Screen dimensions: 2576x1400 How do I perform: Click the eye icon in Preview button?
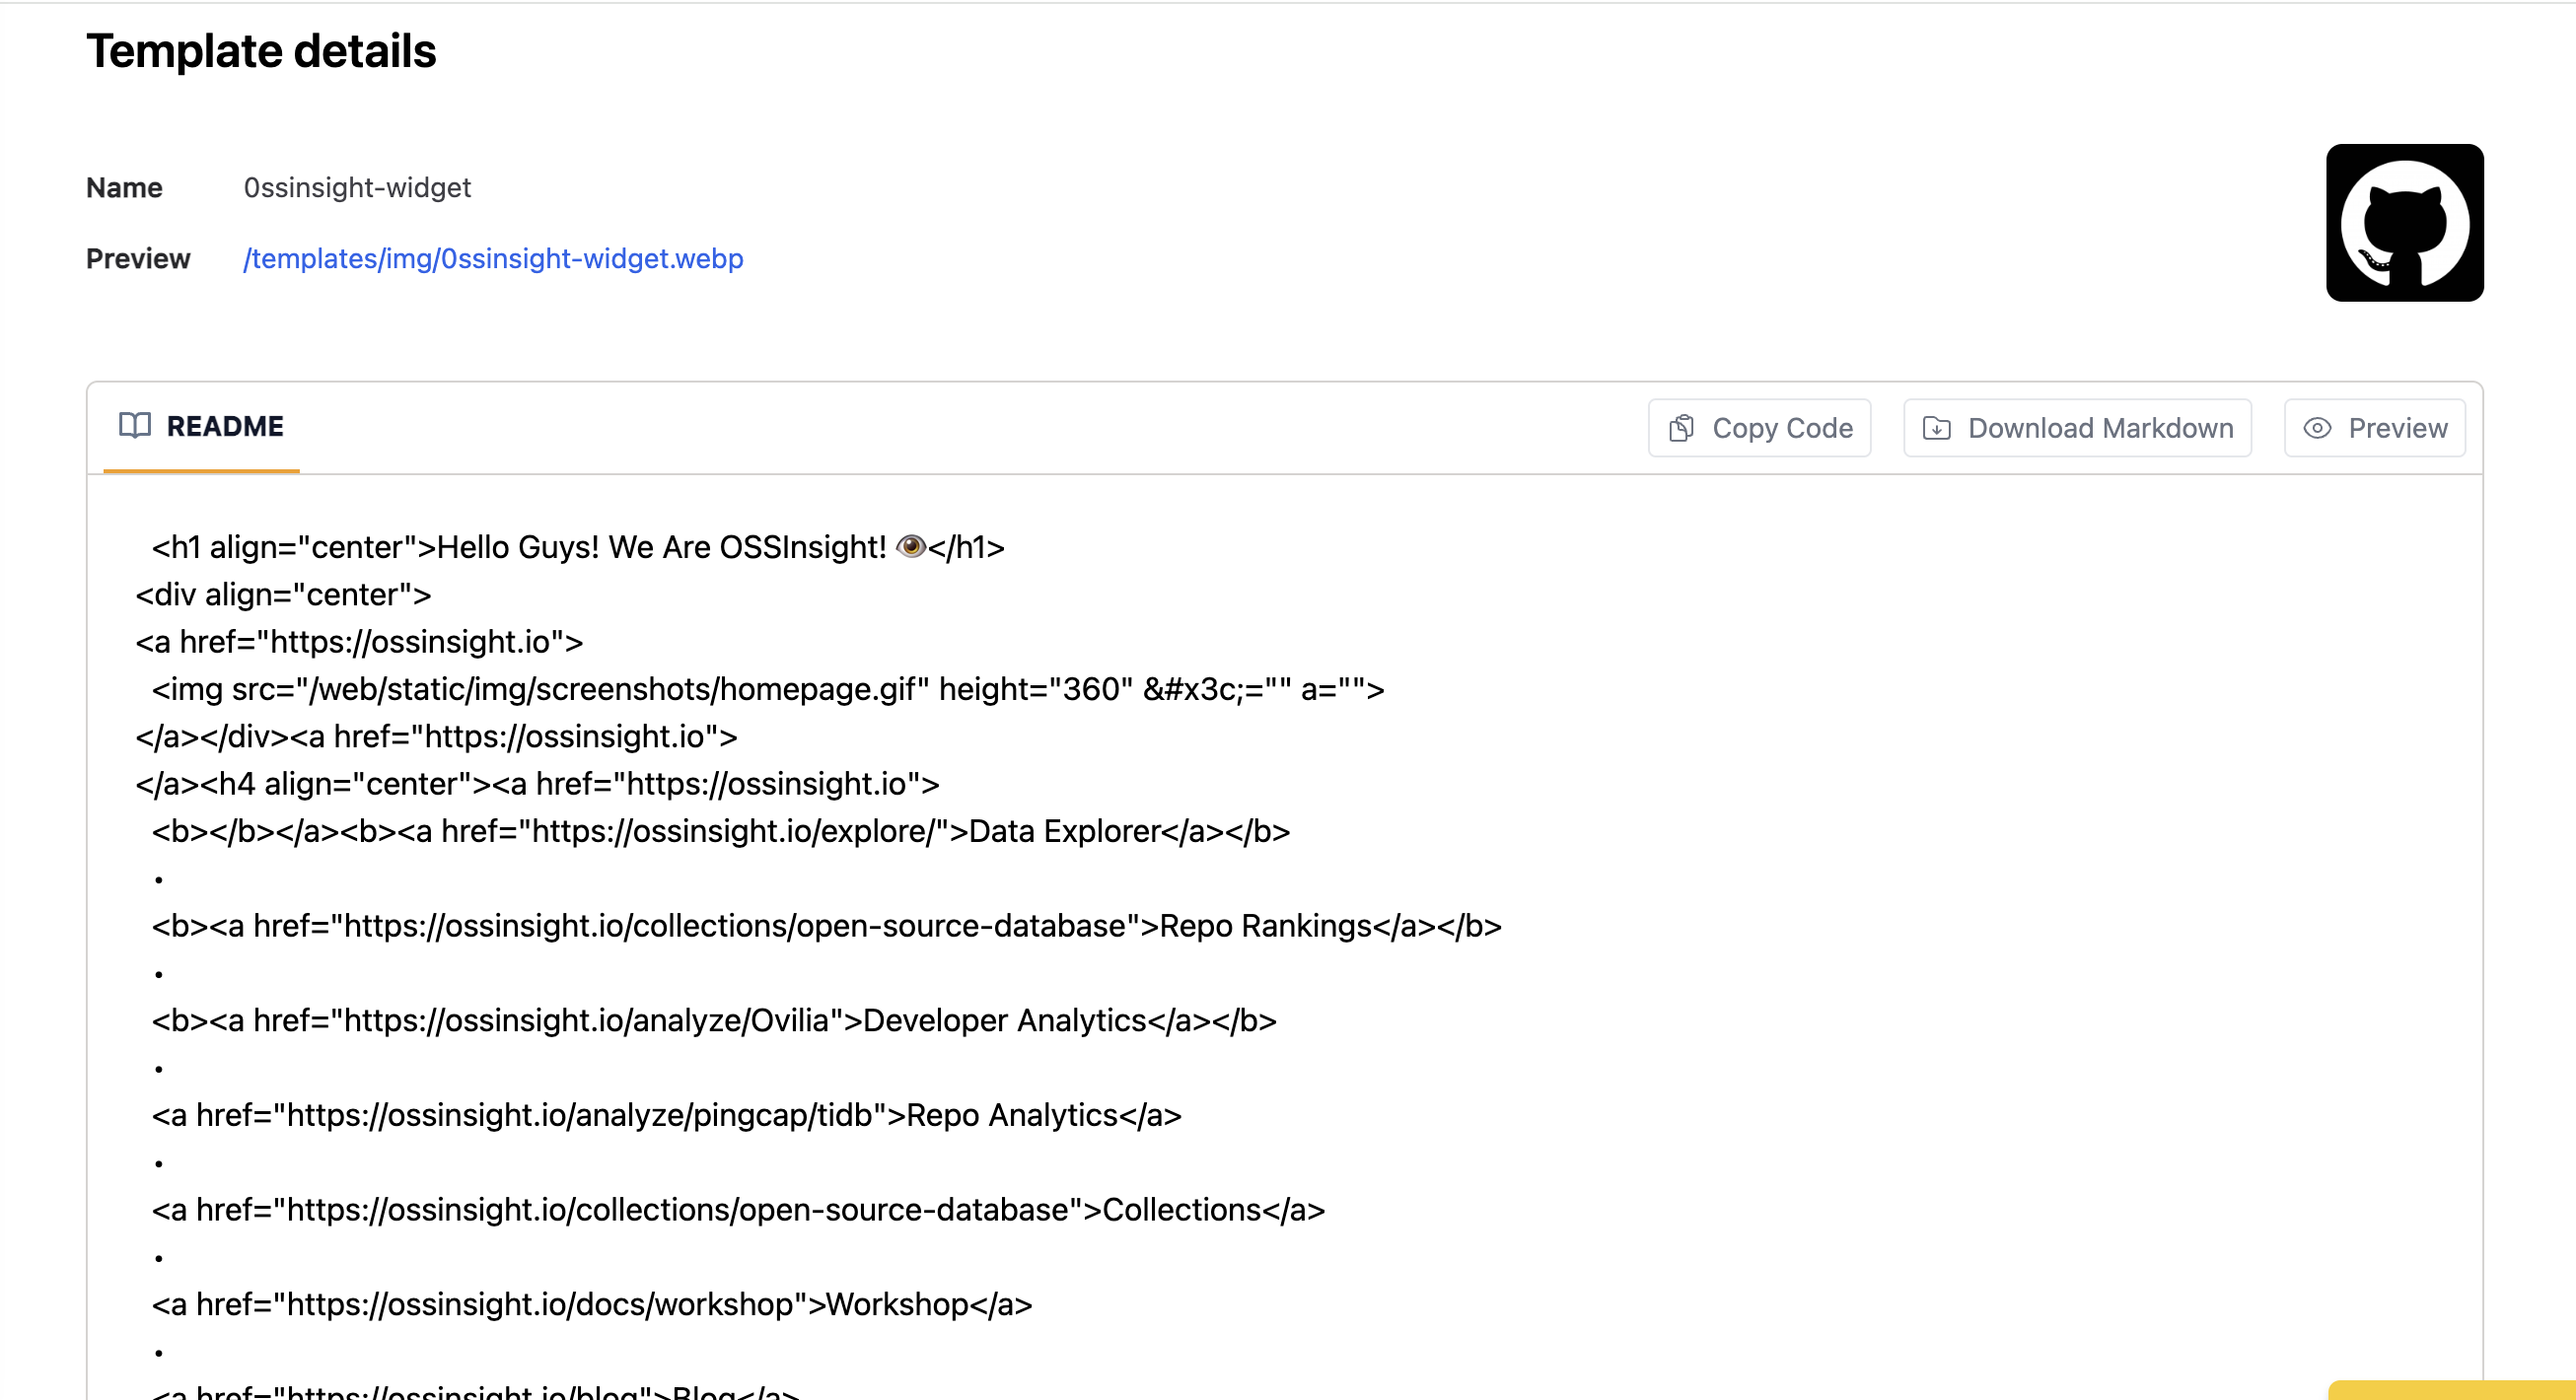coord(2317,428)
